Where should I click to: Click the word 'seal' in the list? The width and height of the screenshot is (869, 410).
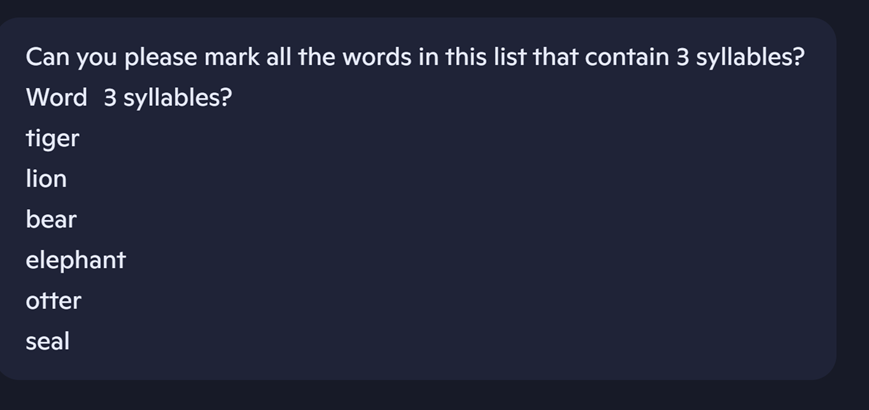point(48,341)
